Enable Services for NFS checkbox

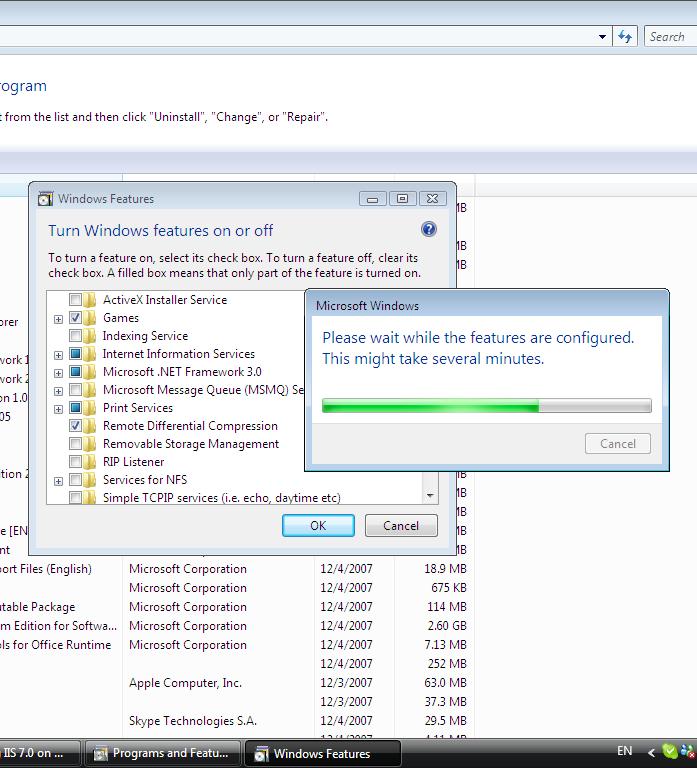[75, 480]
